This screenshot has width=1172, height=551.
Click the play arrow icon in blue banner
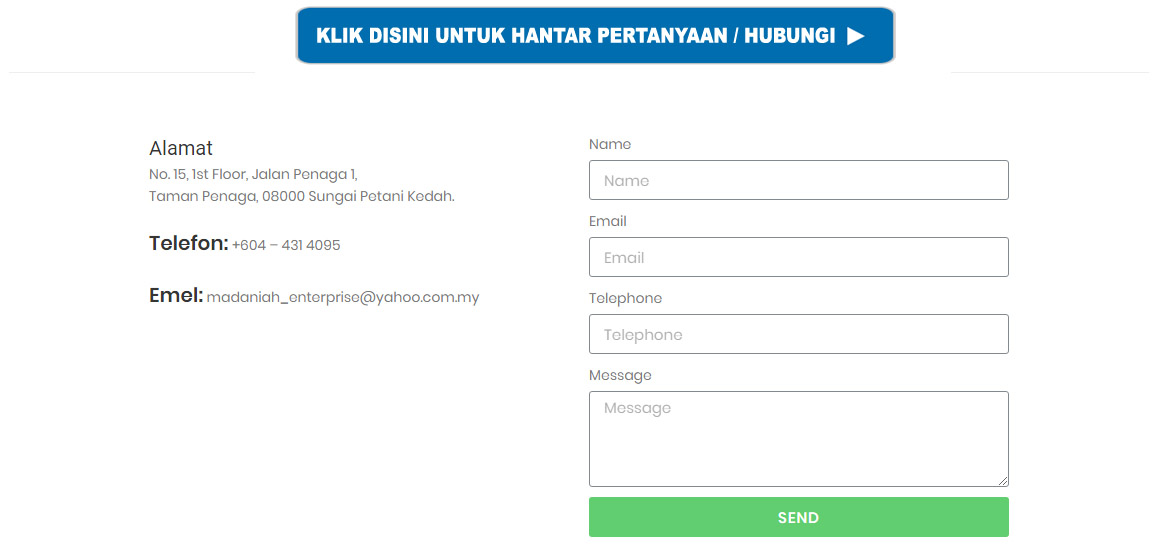[855, 36]
